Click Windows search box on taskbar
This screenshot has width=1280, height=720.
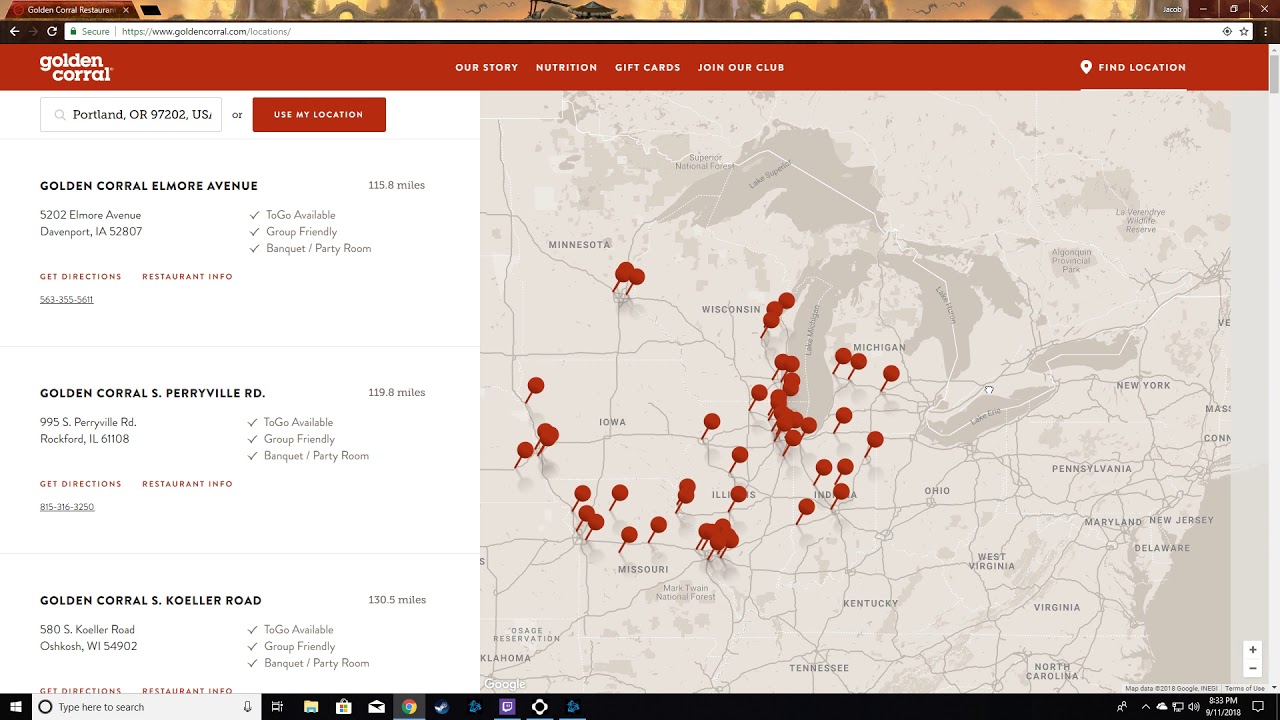(145, 707)
